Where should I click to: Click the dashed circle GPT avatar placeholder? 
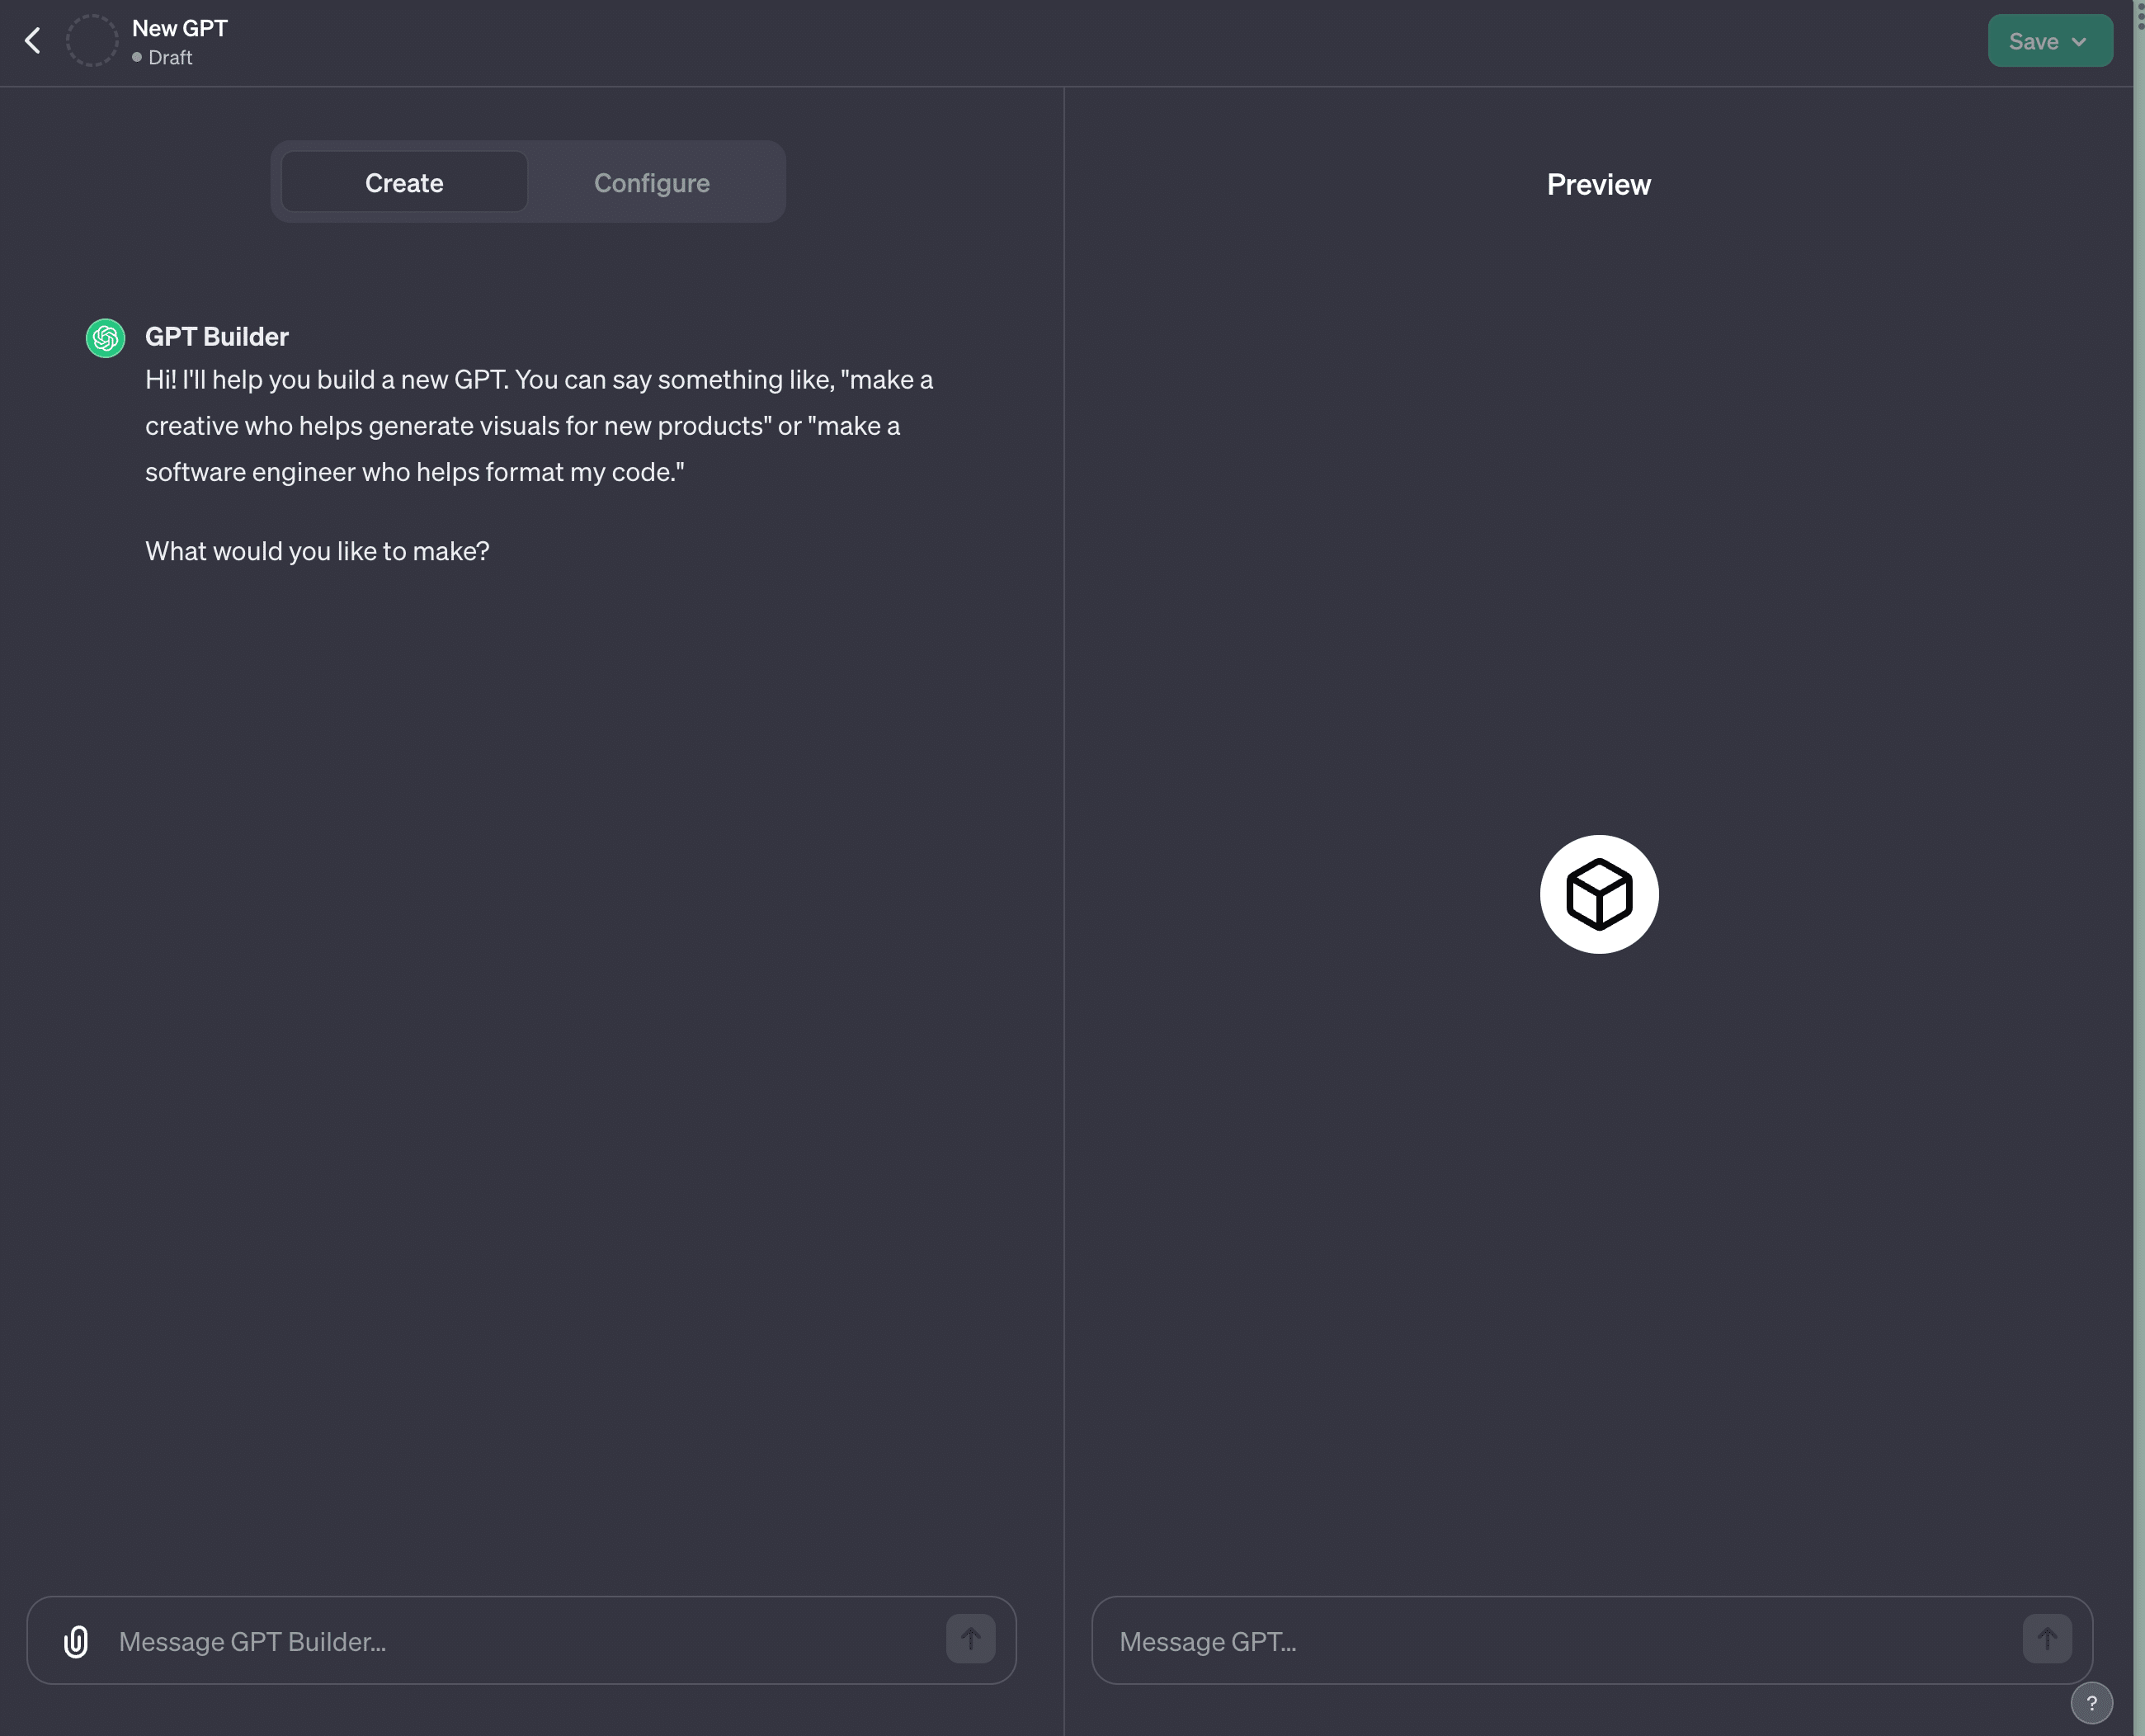coord(92,41)
